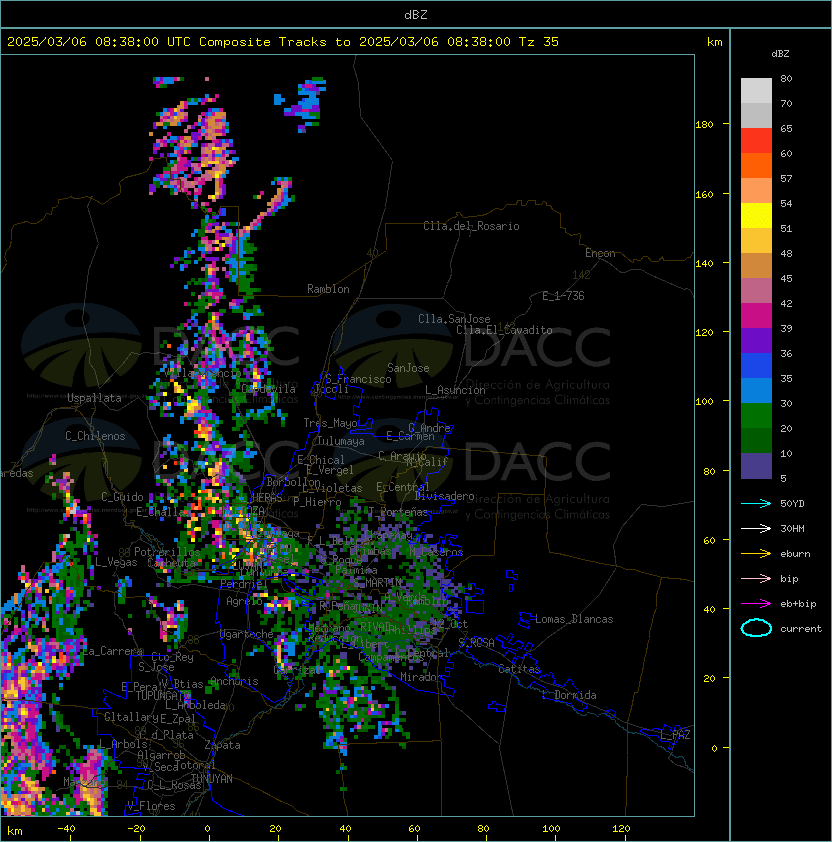Click the E_1-736 map label
The height and width of the screenshot is (842, 832).
(x=563, y=296)
